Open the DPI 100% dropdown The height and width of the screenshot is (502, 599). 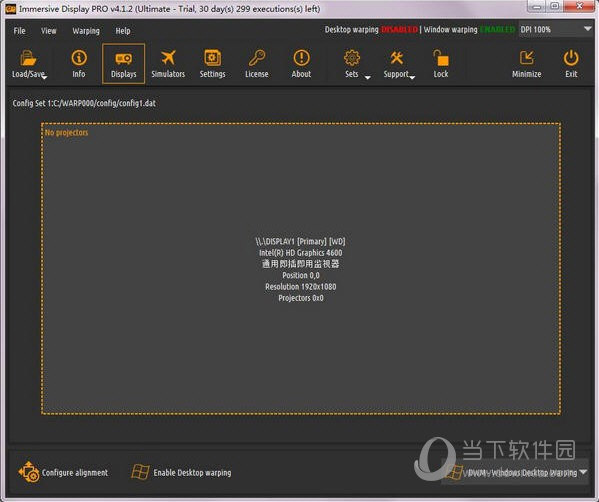(x=556, y=29)
